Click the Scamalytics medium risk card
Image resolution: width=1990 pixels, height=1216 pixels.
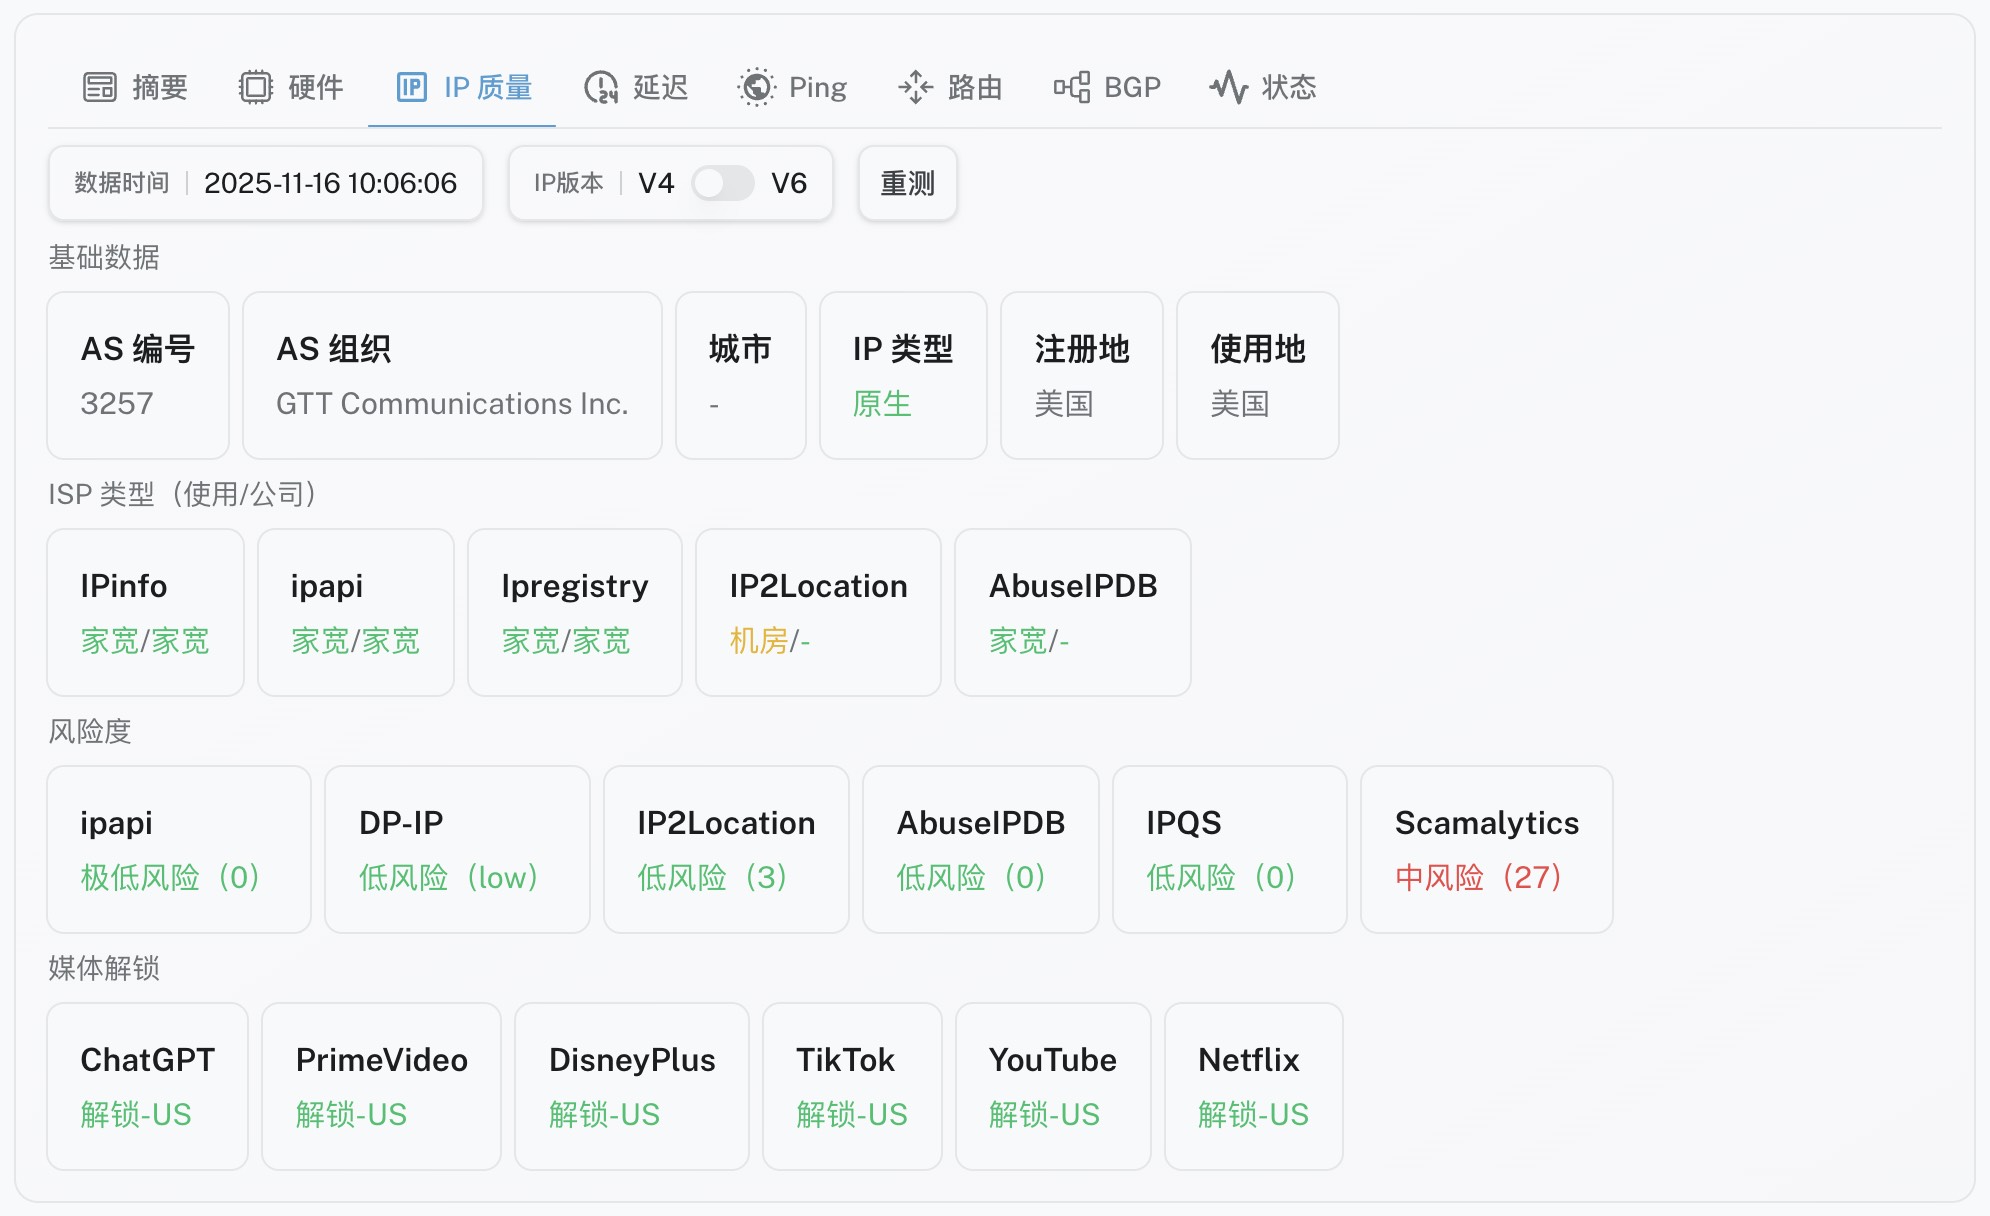1486,849
